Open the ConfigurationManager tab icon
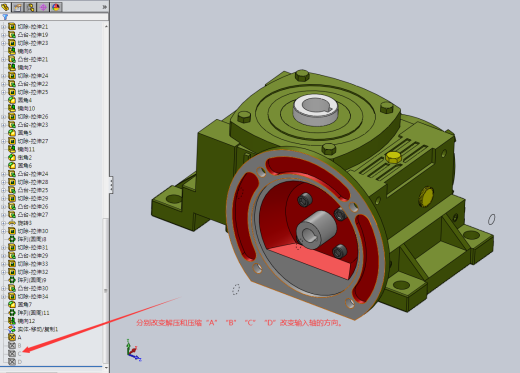The width and height of the screenshot is (520, 373). [31, 7]
